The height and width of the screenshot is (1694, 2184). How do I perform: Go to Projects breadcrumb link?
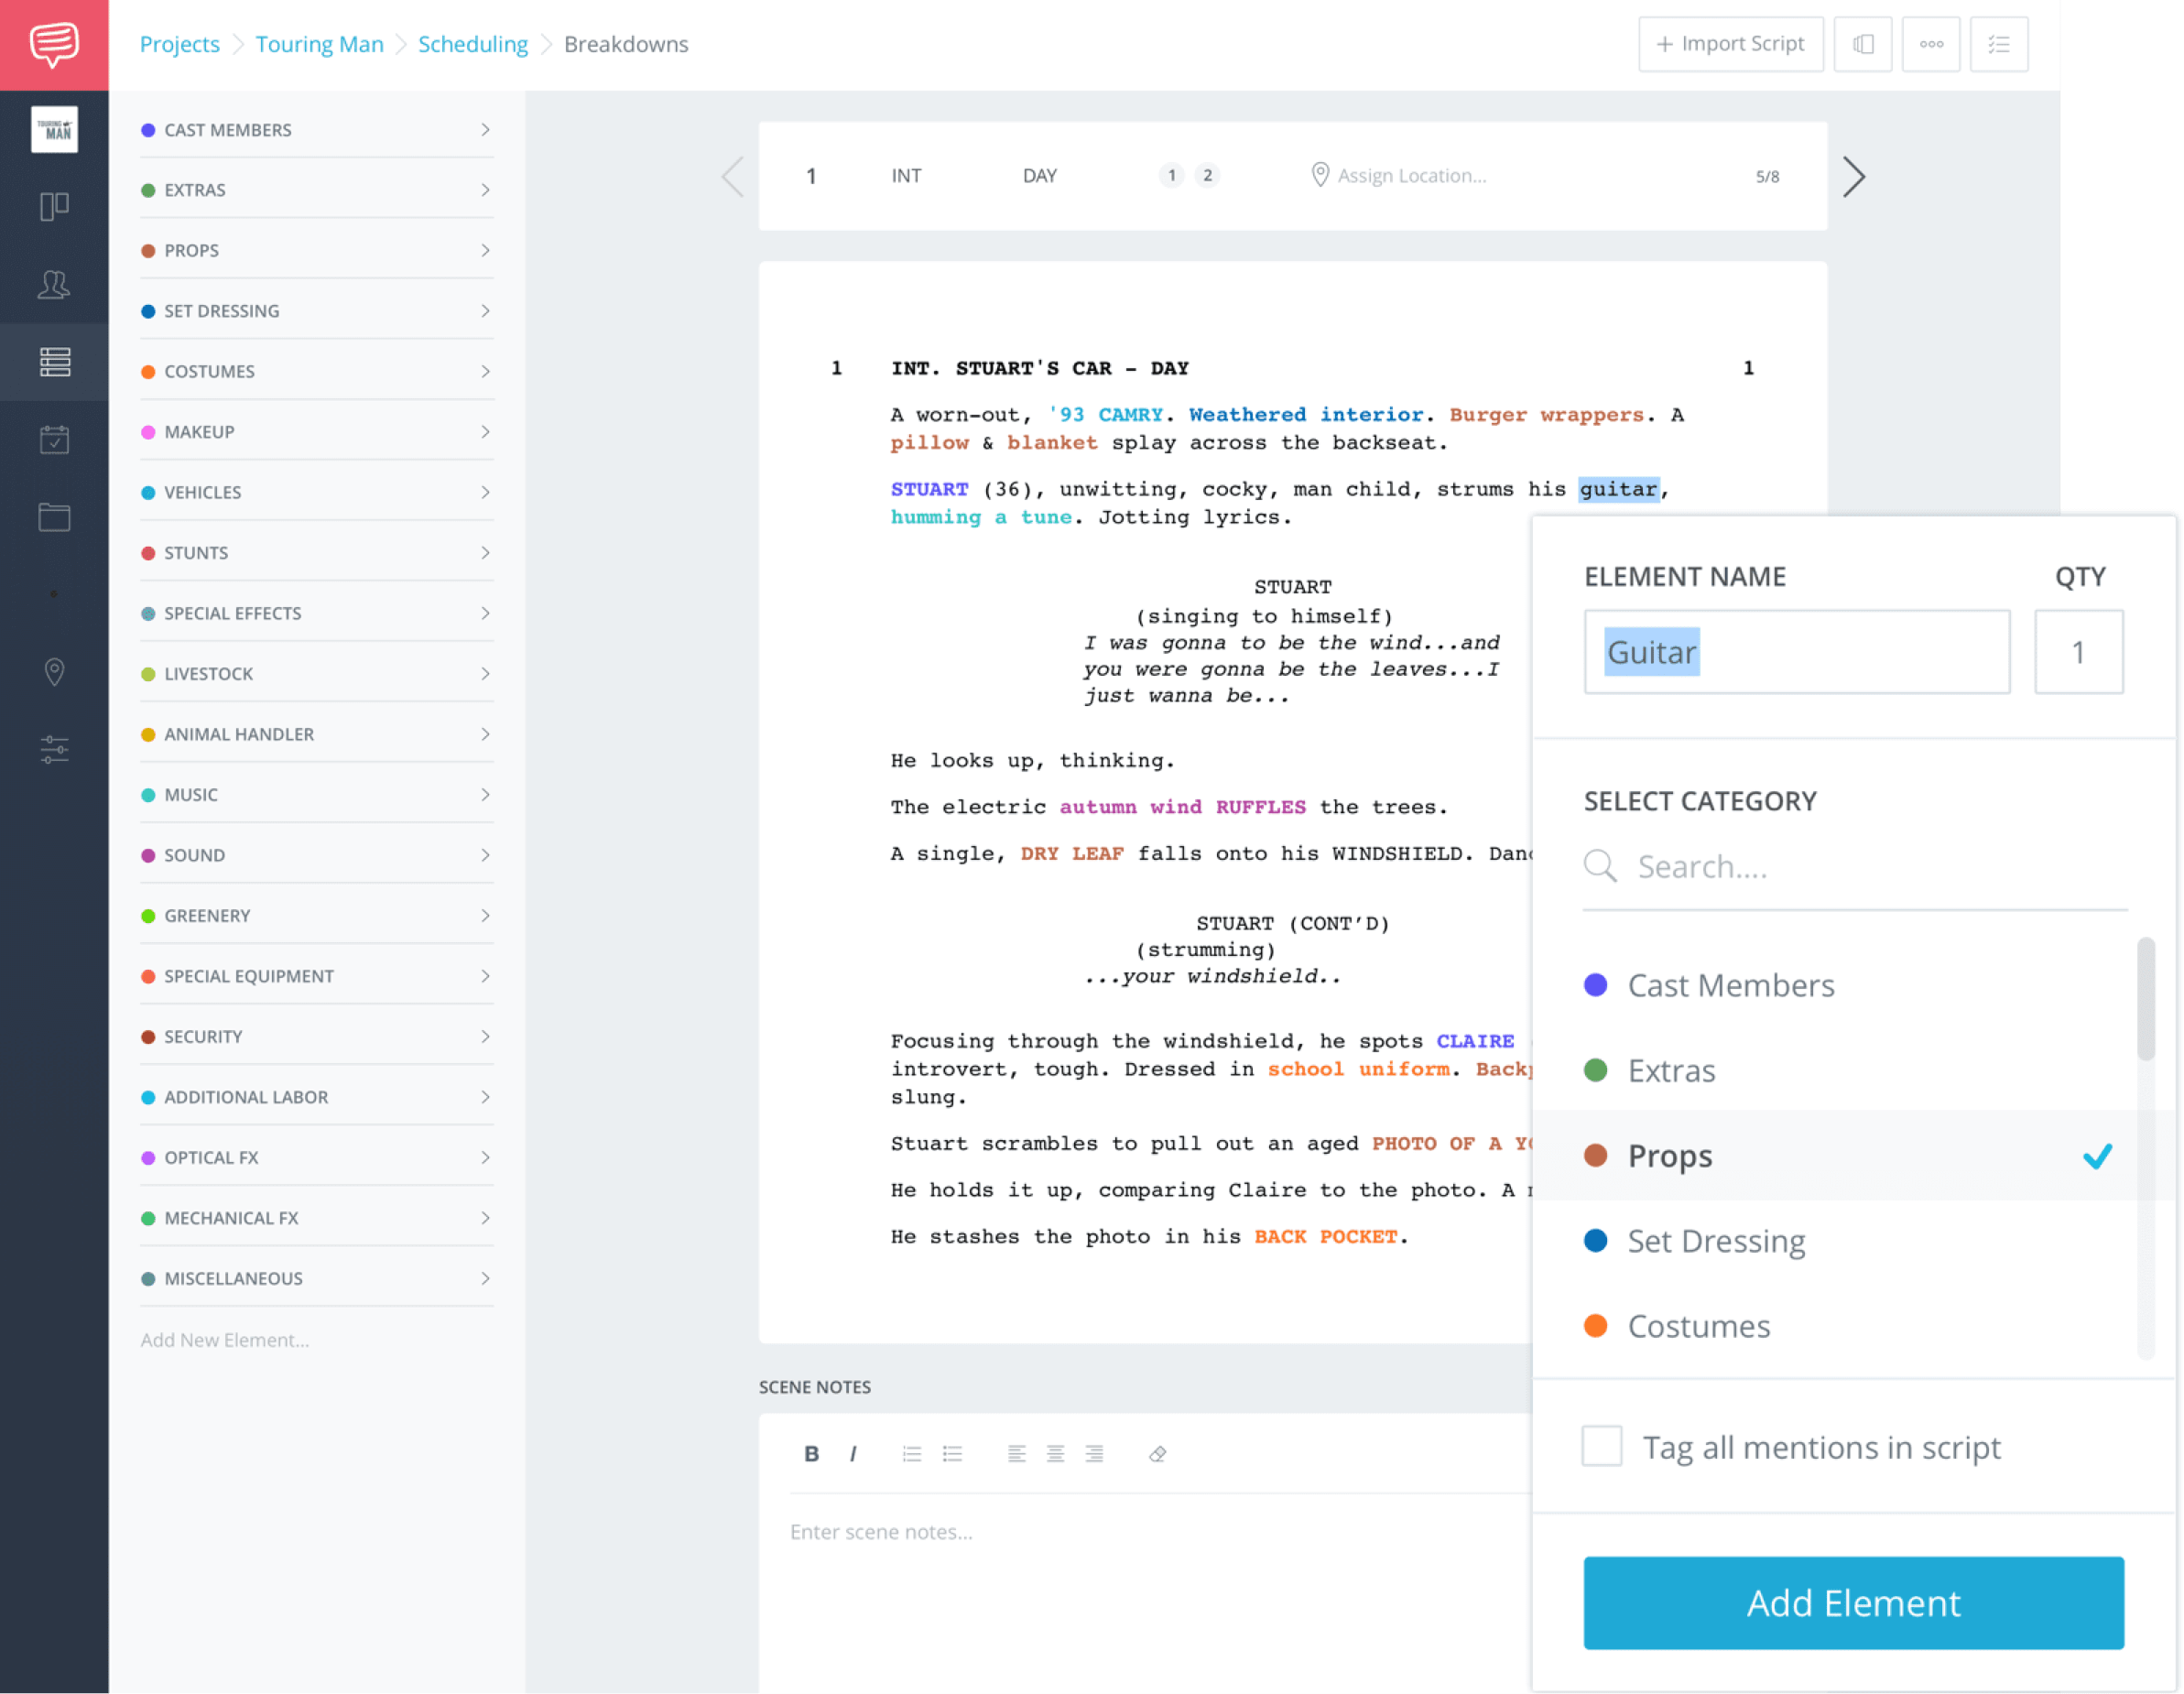(x=179, y=44)
